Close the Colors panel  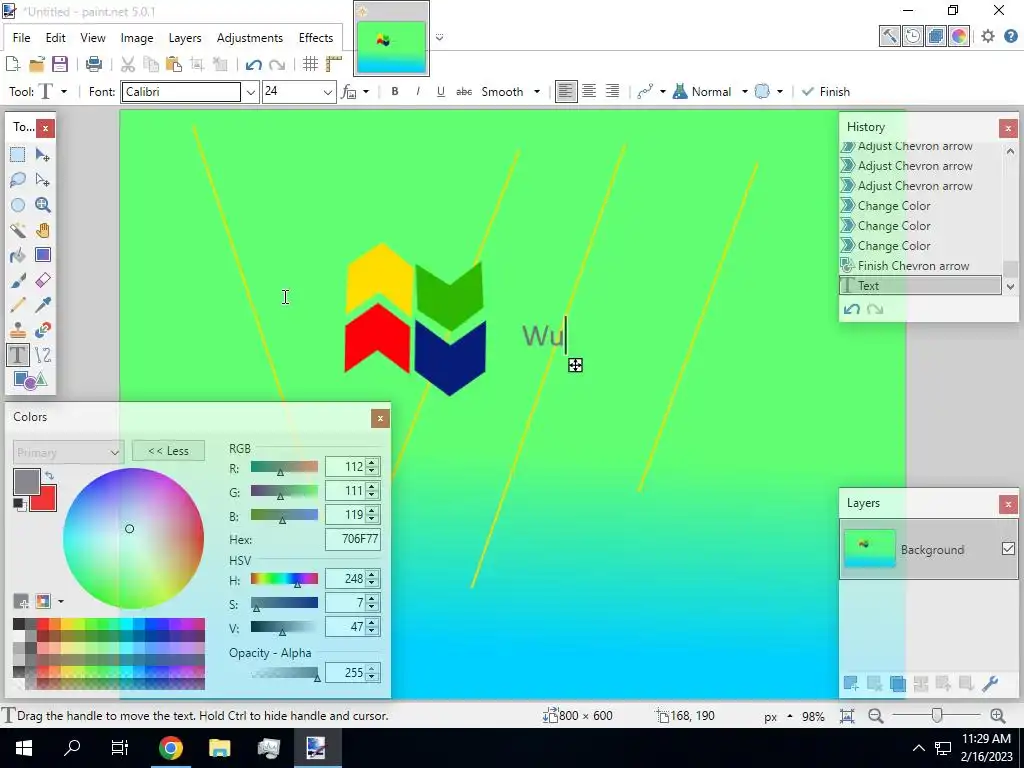pos(380,419)
